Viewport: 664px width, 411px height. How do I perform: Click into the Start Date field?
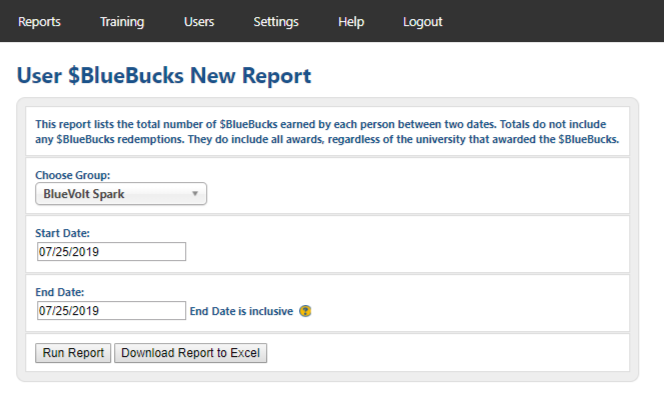pos(111,251)
